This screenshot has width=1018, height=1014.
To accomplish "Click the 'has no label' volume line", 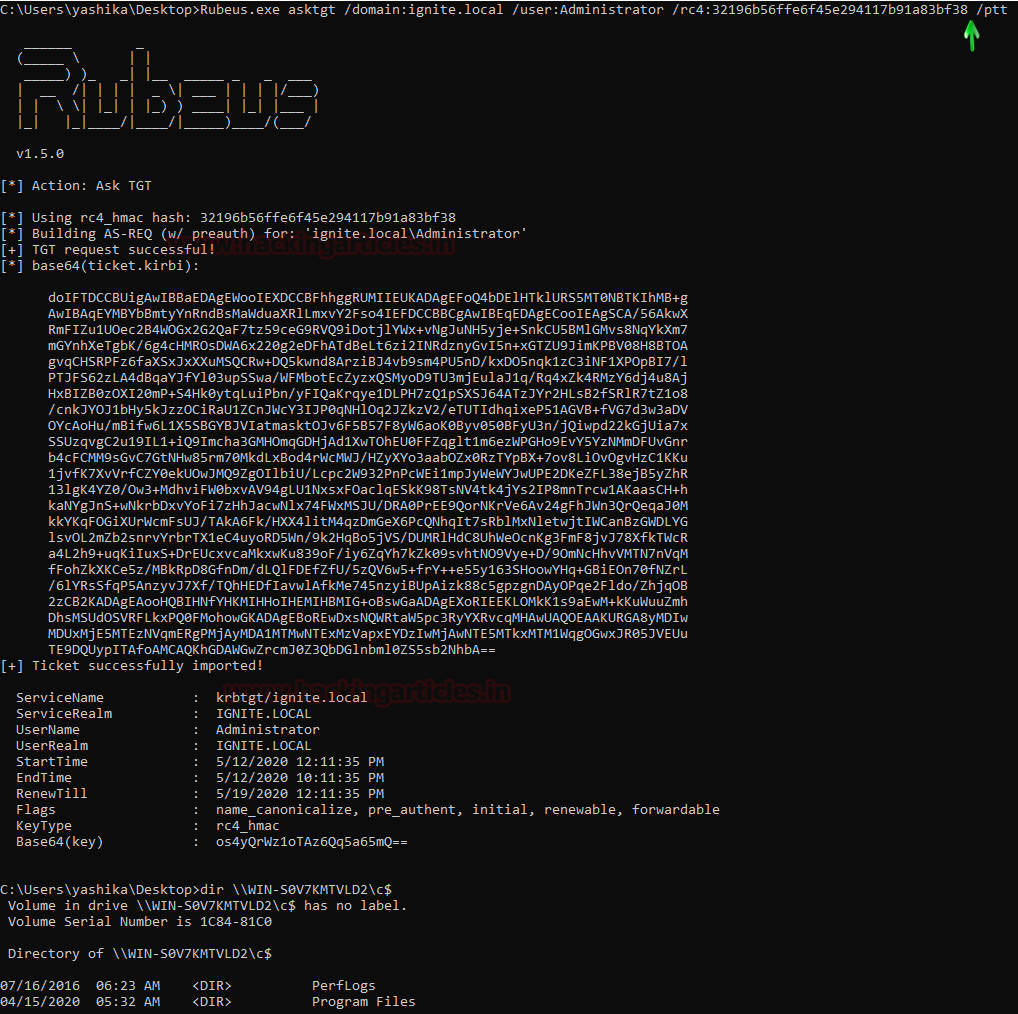I will pos(208,906).
